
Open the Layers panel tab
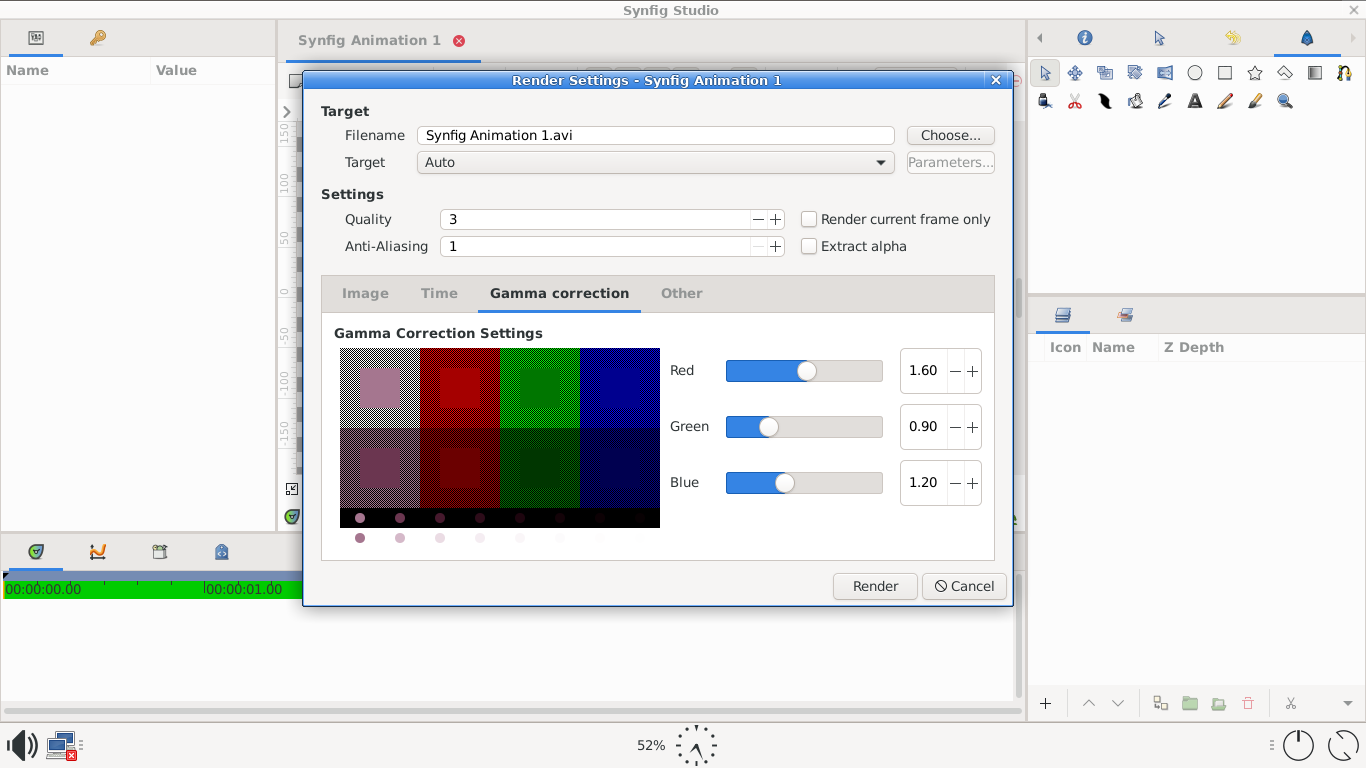tap(1063, 315)
